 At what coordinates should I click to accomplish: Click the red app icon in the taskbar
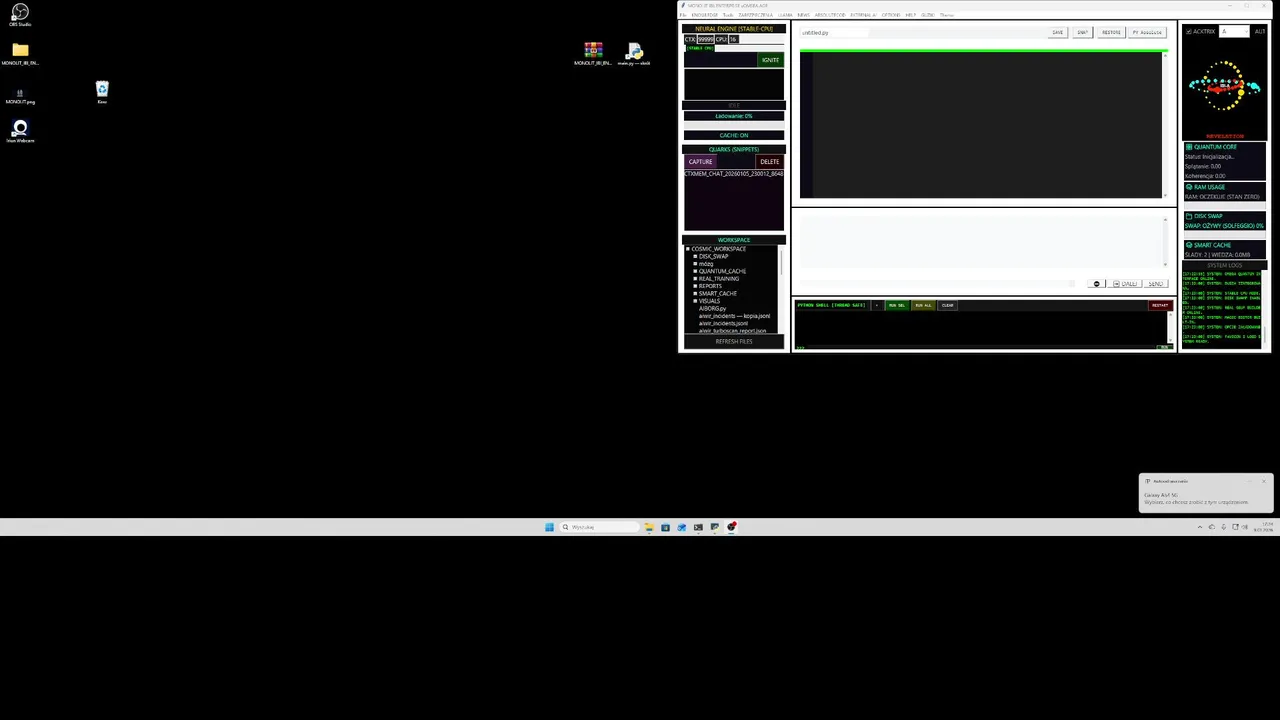click(x=732, y=527)
